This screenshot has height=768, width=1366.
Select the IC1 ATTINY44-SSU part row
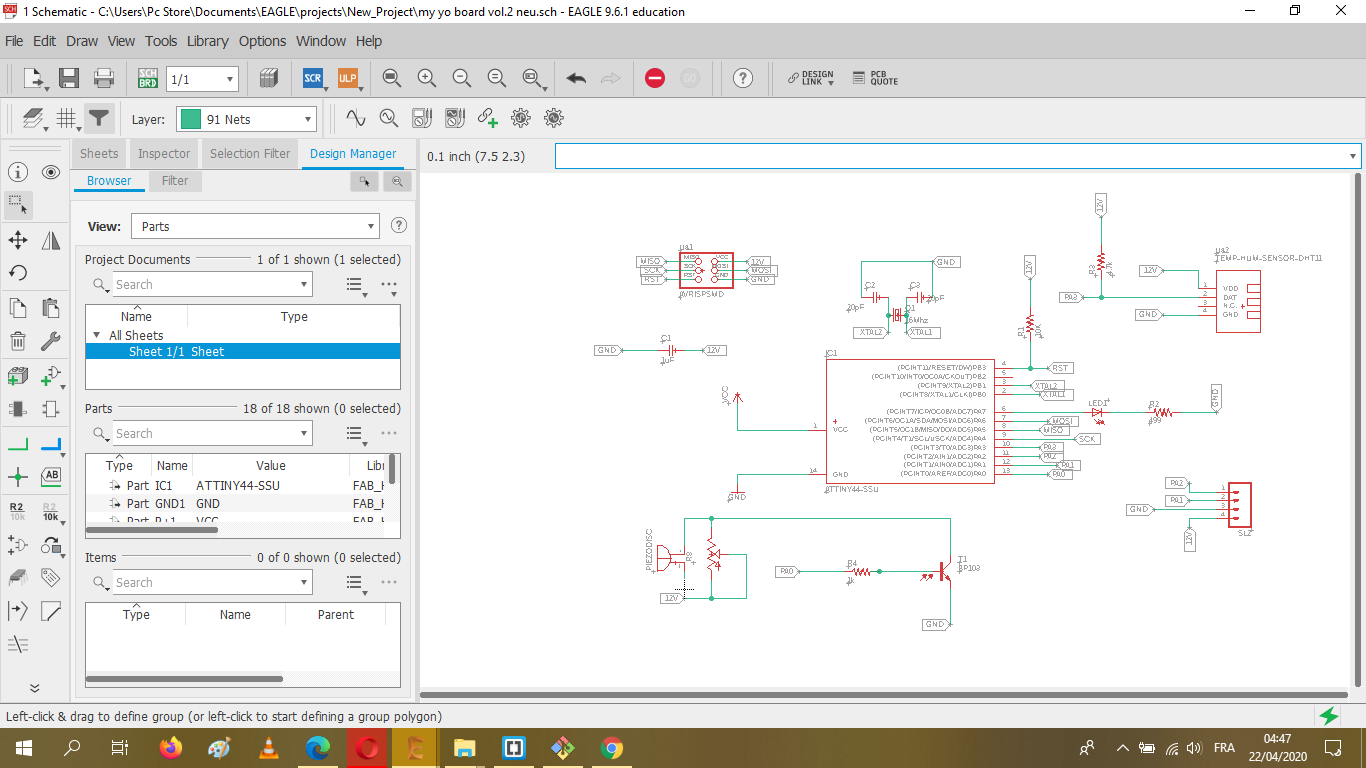click(x=236, y=485)
